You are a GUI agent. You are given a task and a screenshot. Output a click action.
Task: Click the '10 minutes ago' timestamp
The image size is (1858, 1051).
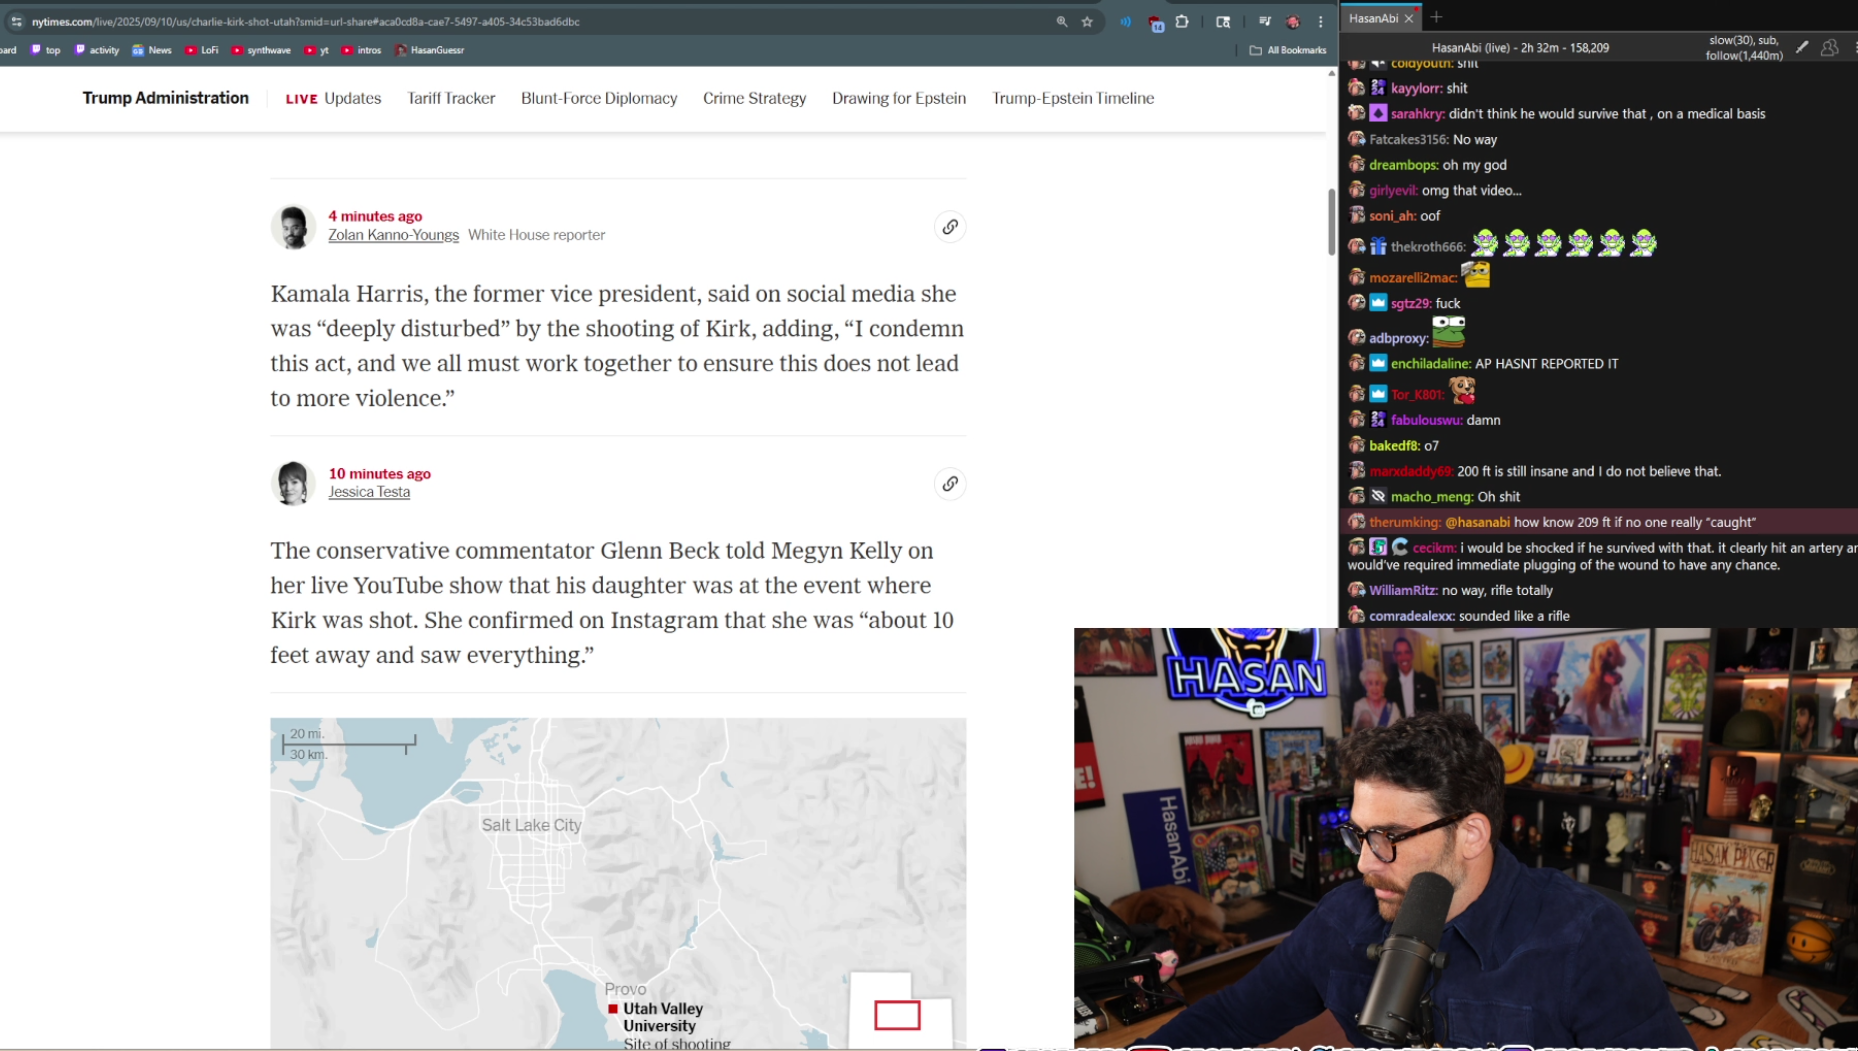tap(379, 474)
